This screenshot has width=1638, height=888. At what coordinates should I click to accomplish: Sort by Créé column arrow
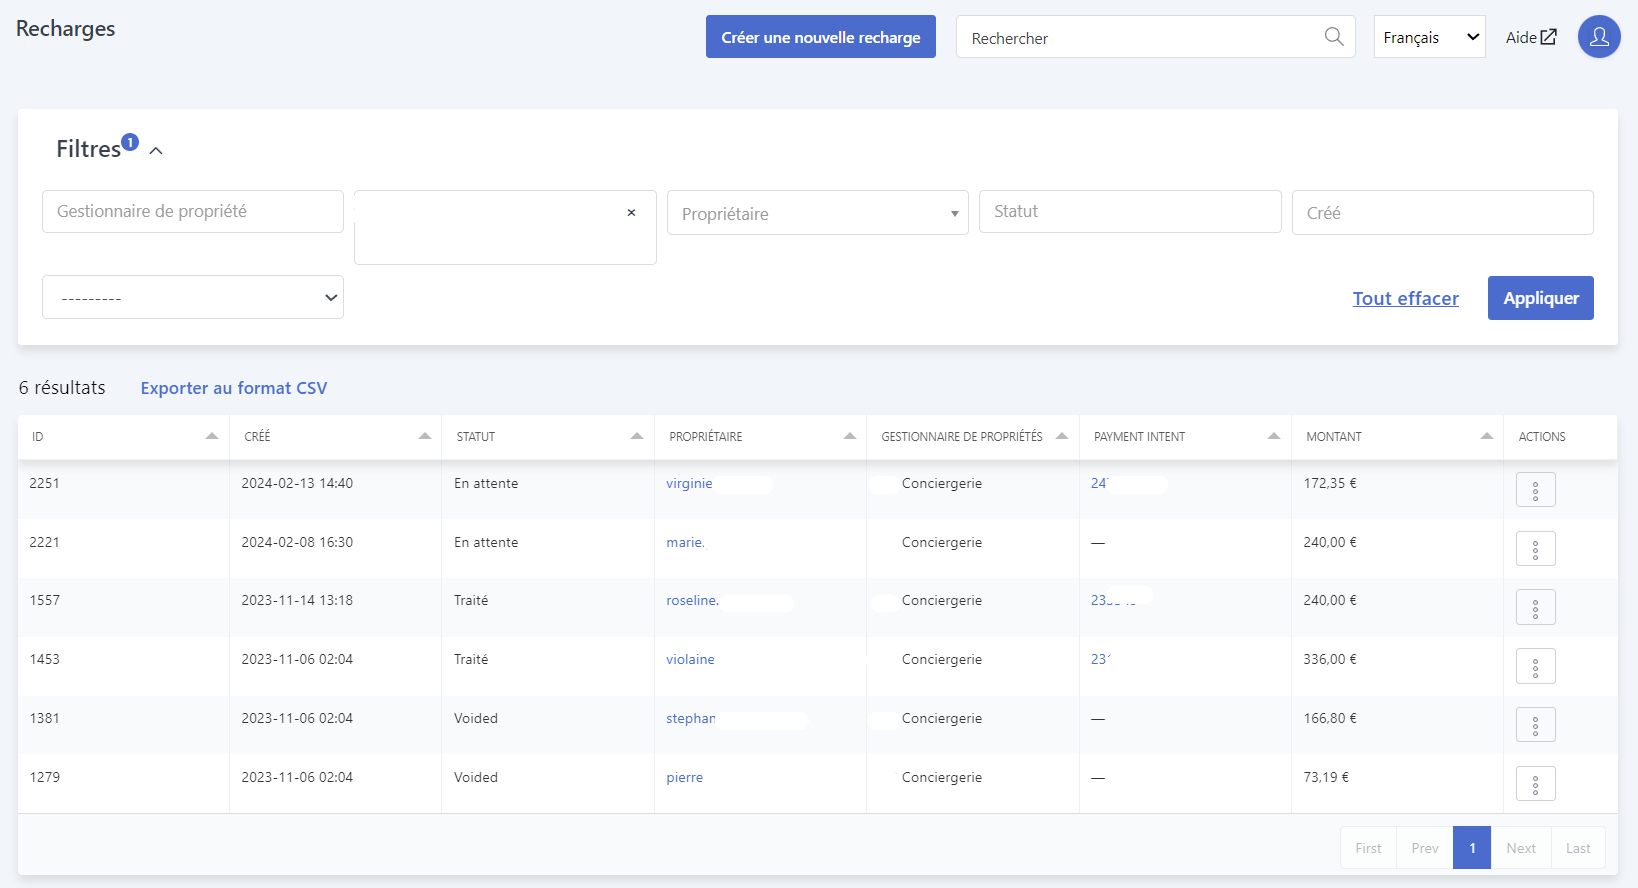pyautogui.click(x=424, y=436)
